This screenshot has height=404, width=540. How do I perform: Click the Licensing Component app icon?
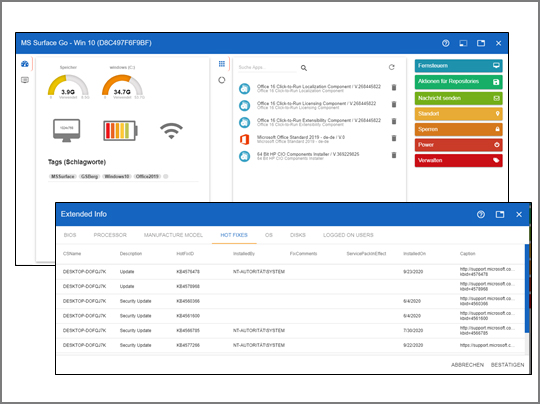[x=245, y=105]
